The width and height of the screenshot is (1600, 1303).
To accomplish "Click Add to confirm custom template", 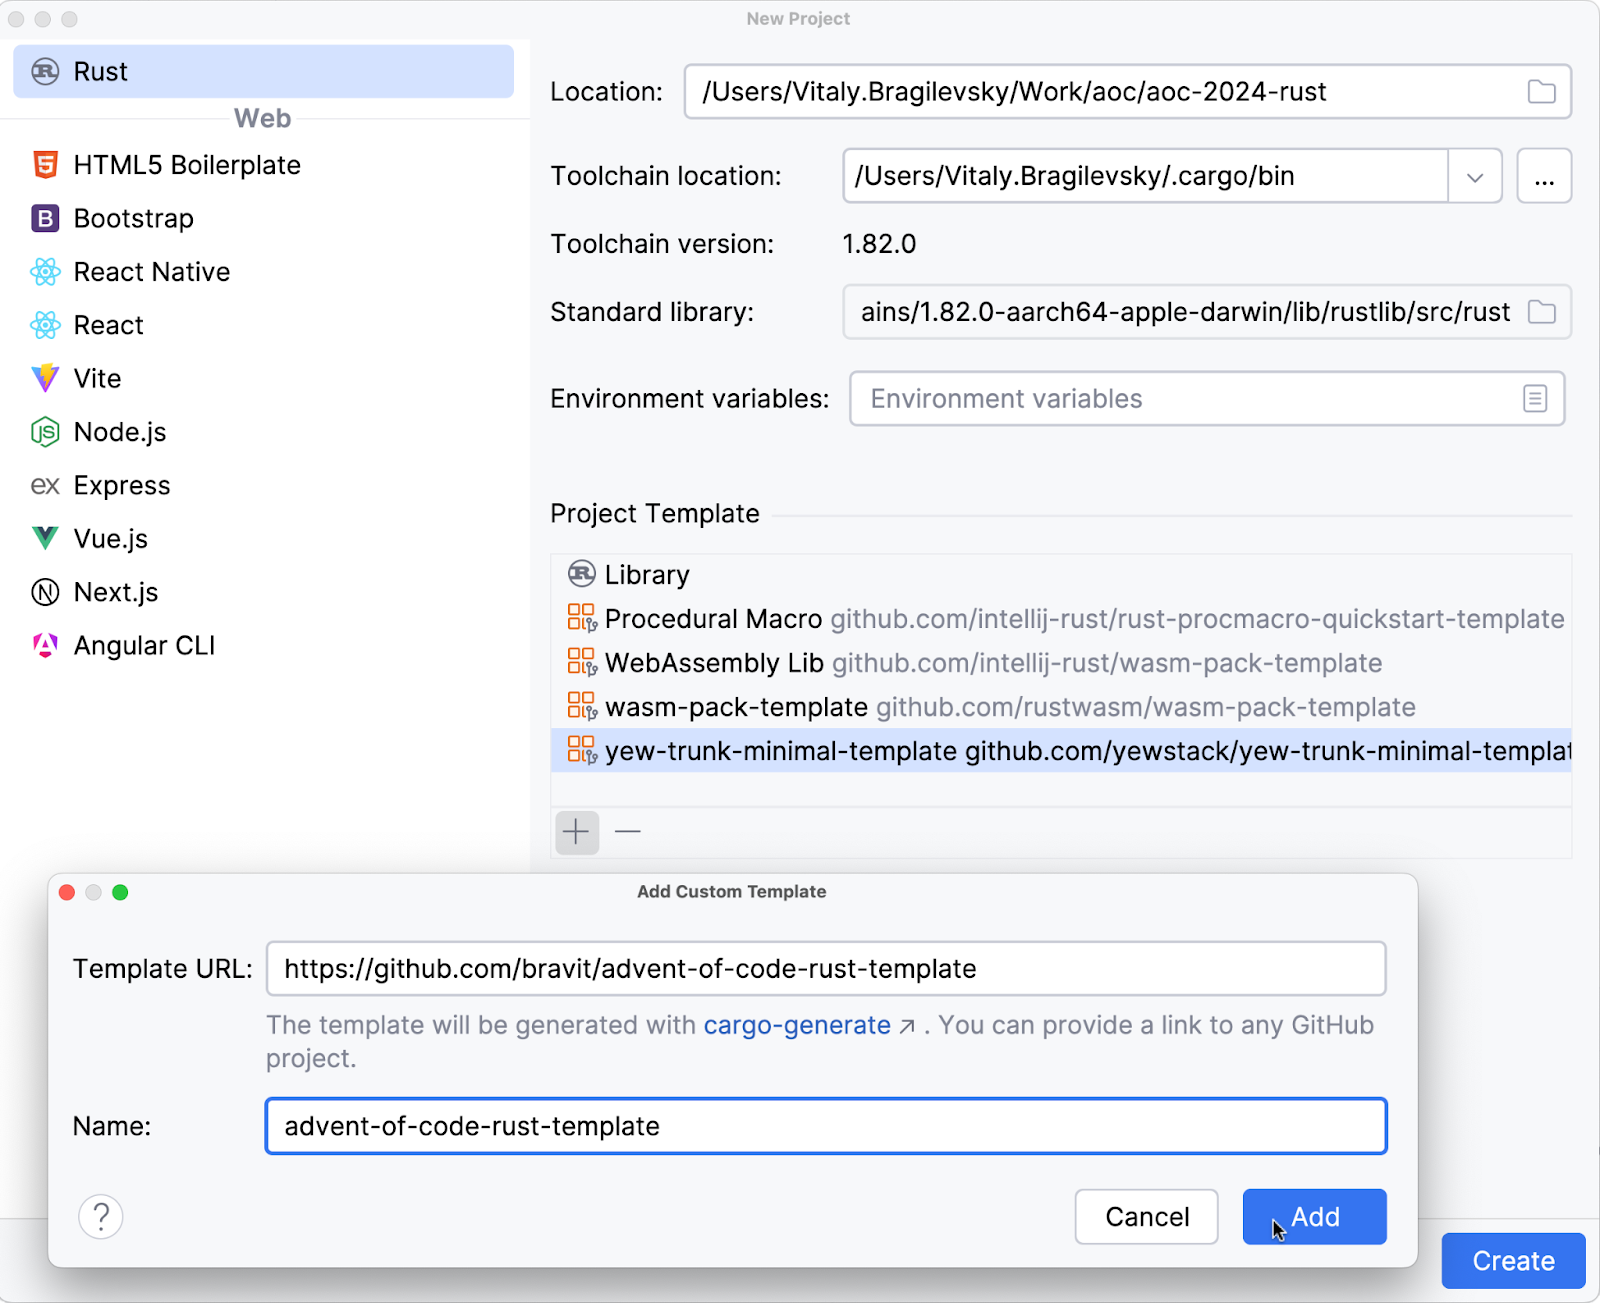I will coord(1314,1217).
